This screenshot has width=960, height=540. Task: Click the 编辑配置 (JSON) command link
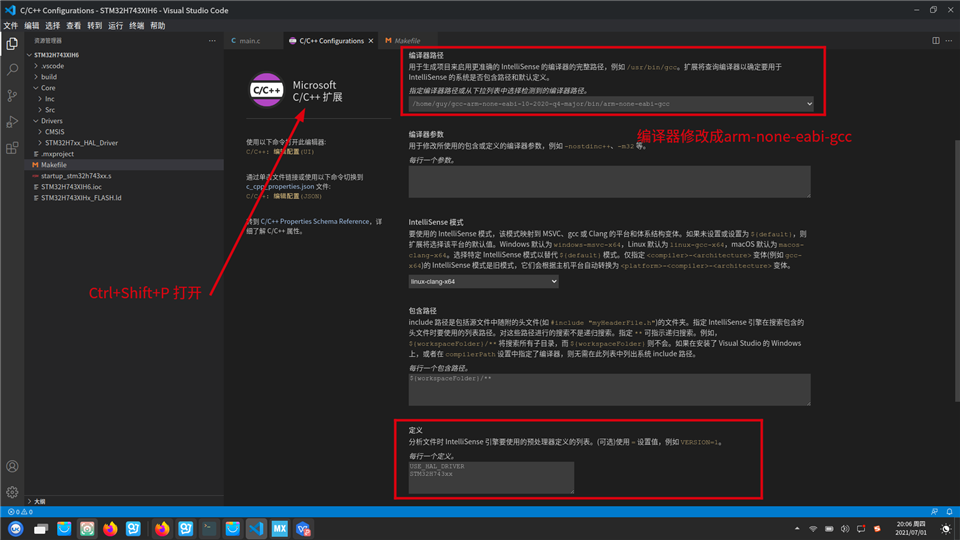point(297,196)
